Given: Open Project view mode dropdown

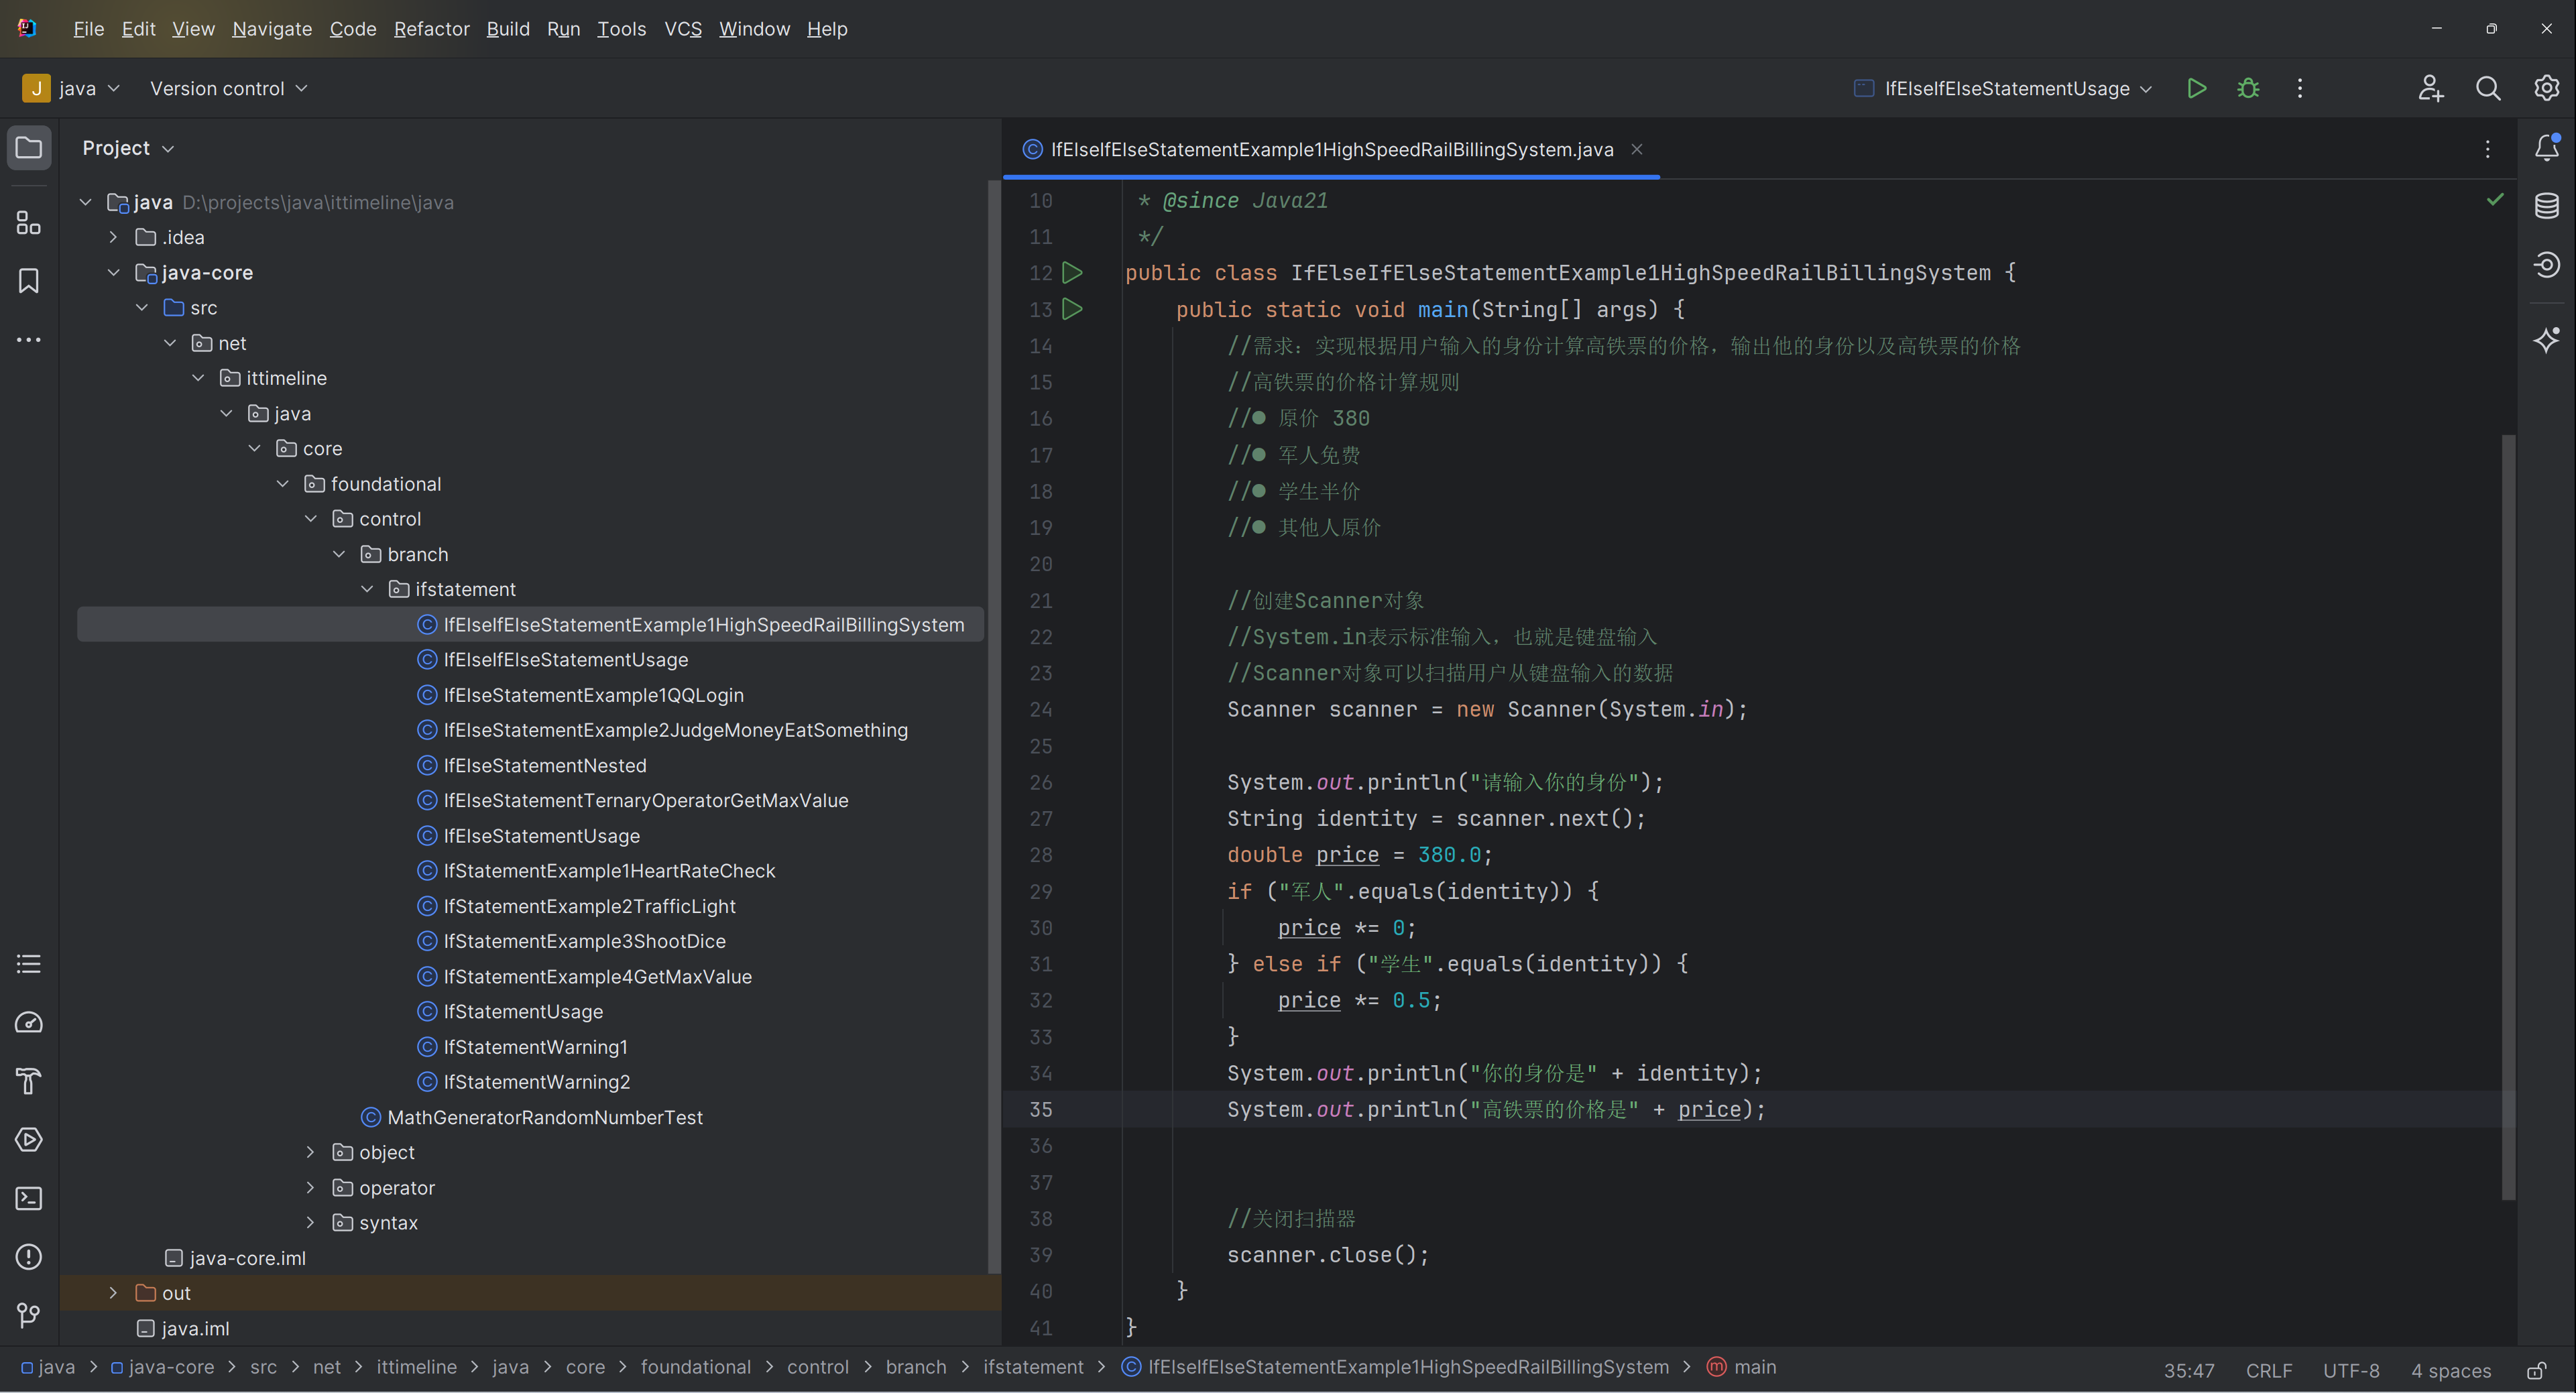Looking at the screenshot, I should click(128, 148).
